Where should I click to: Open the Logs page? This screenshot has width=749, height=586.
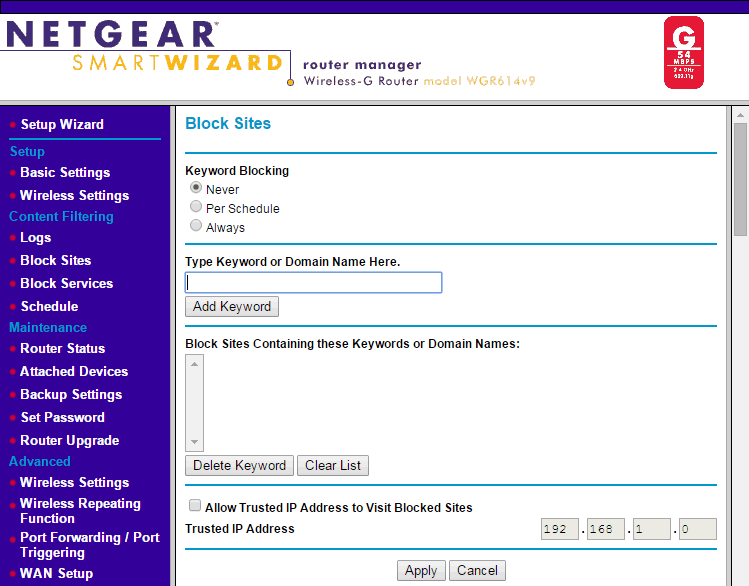pos(35,237)
